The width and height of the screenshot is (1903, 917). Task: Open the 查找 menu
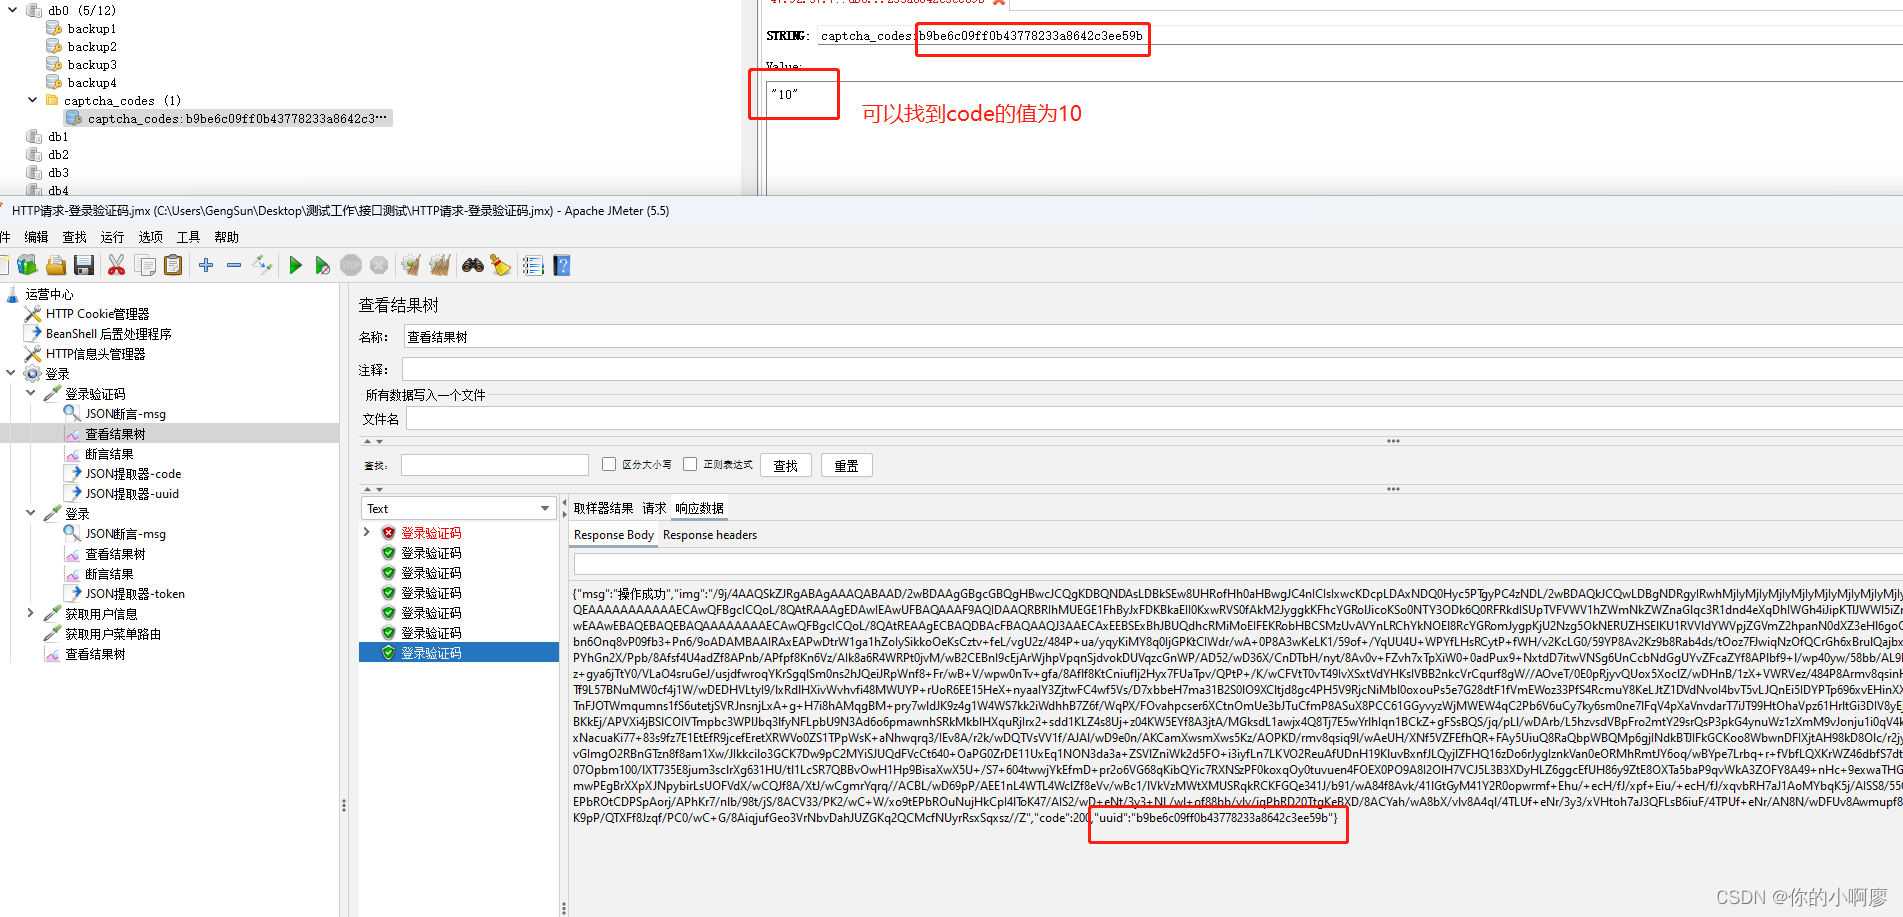click(x=74, y=237)
